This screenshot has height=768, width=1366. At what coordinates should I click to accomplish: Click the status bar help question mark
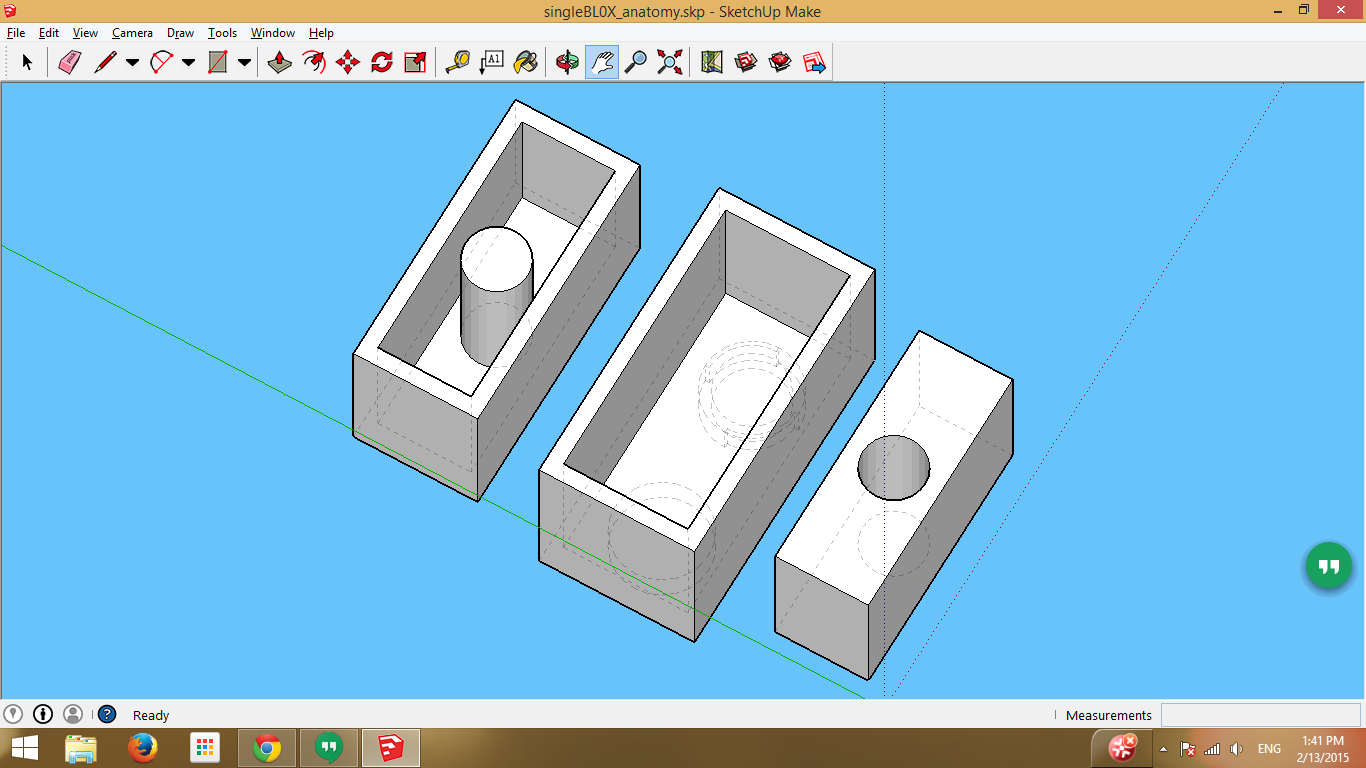[x=105, y=714]
